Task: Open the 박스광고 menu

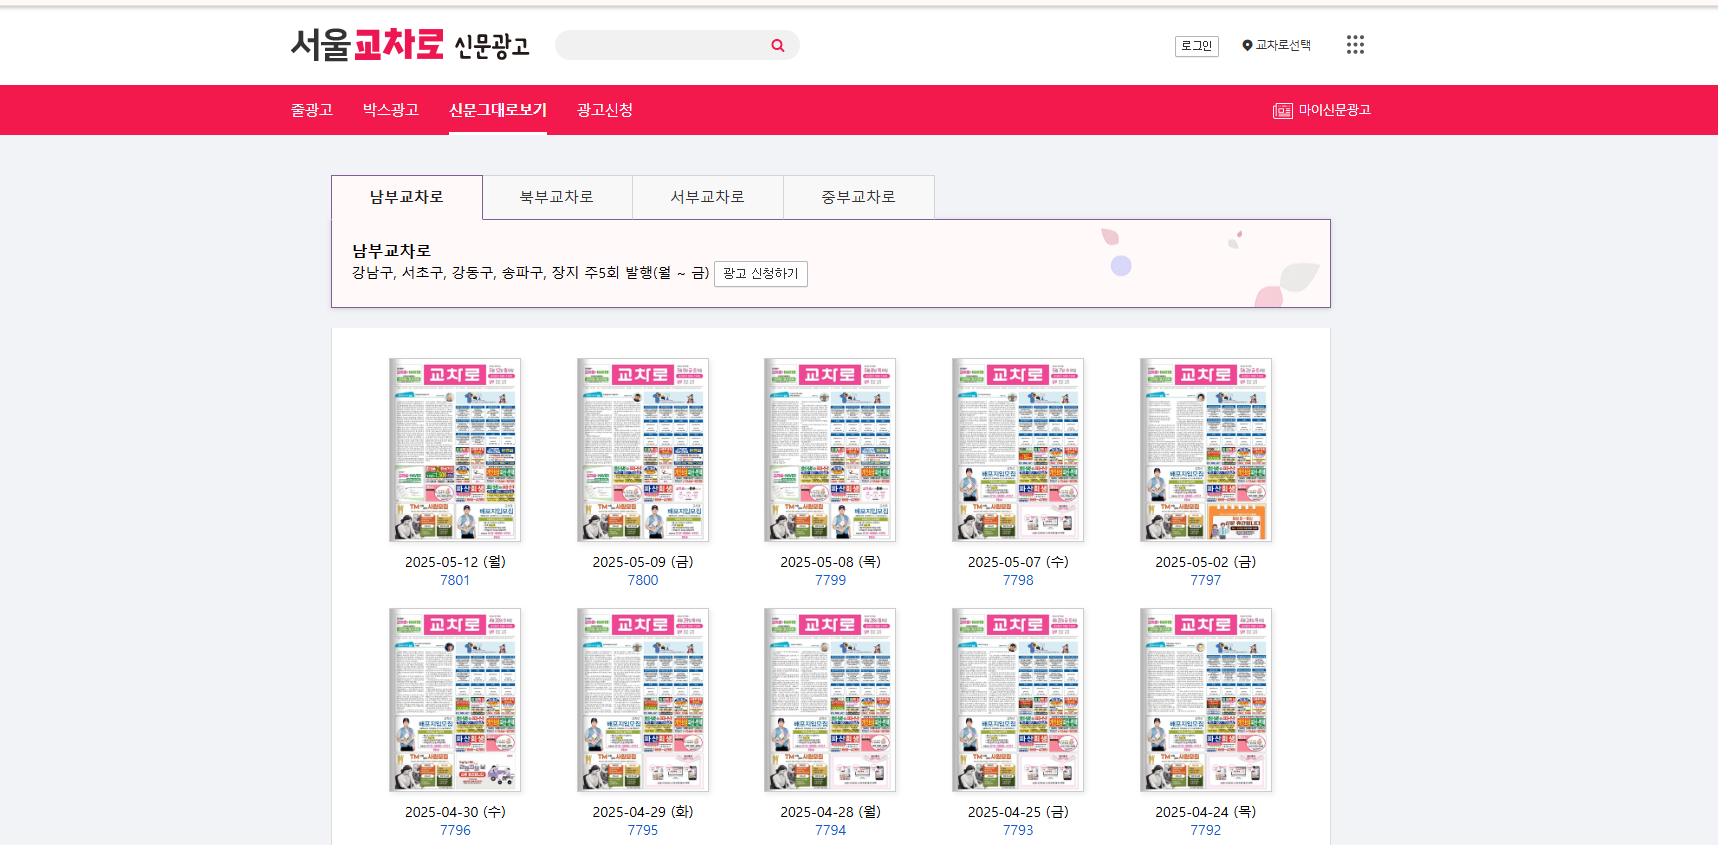Action: [391, 110]
